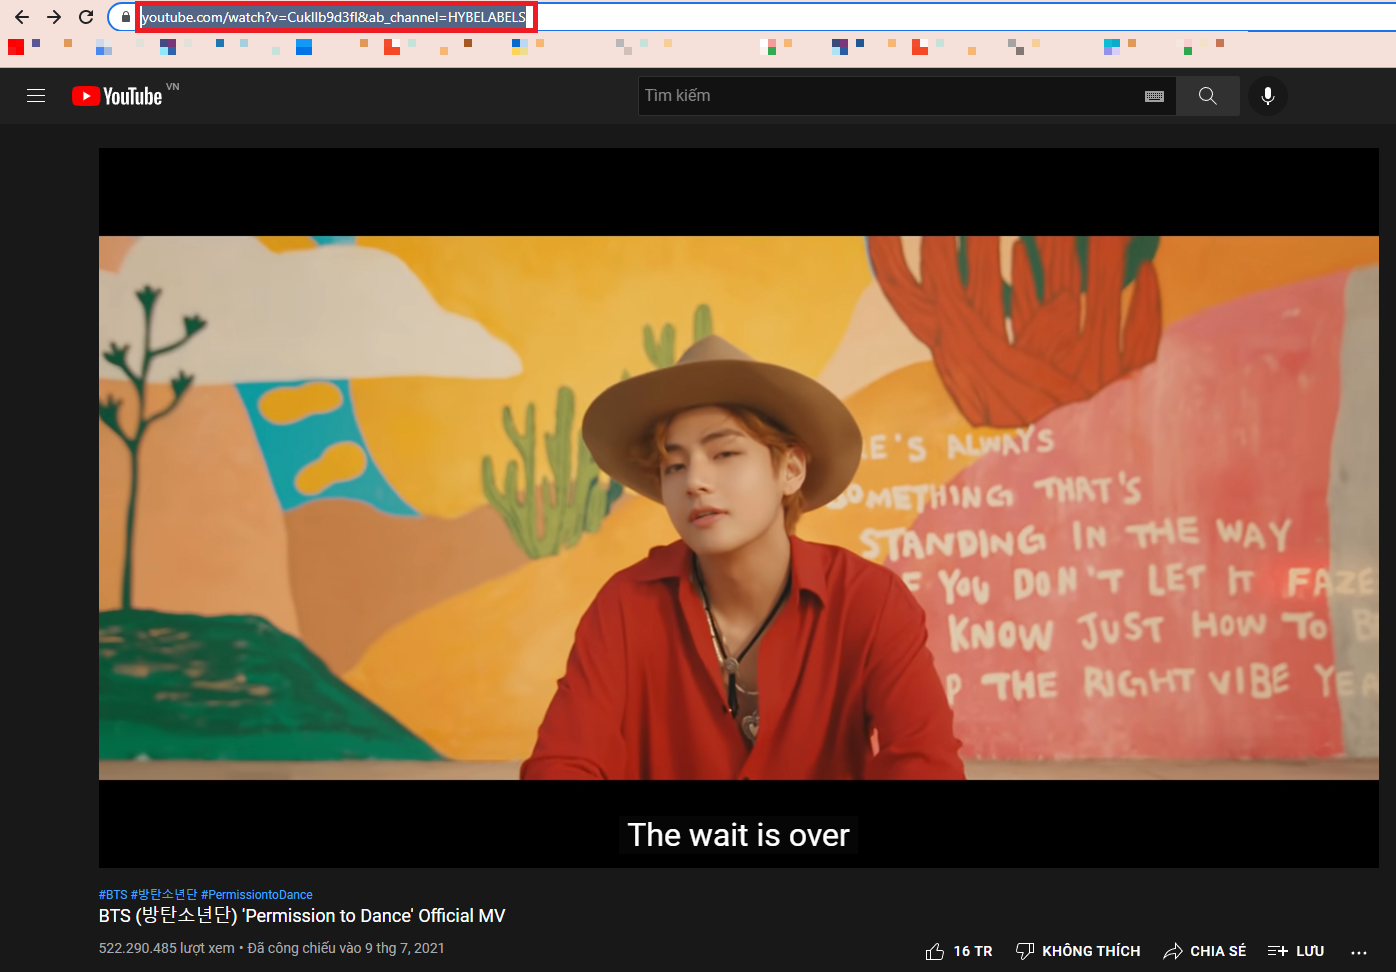This screenshot has height=972, width=1396.
Task: Go to the YouTube home logo
Action: pos(117,96)
